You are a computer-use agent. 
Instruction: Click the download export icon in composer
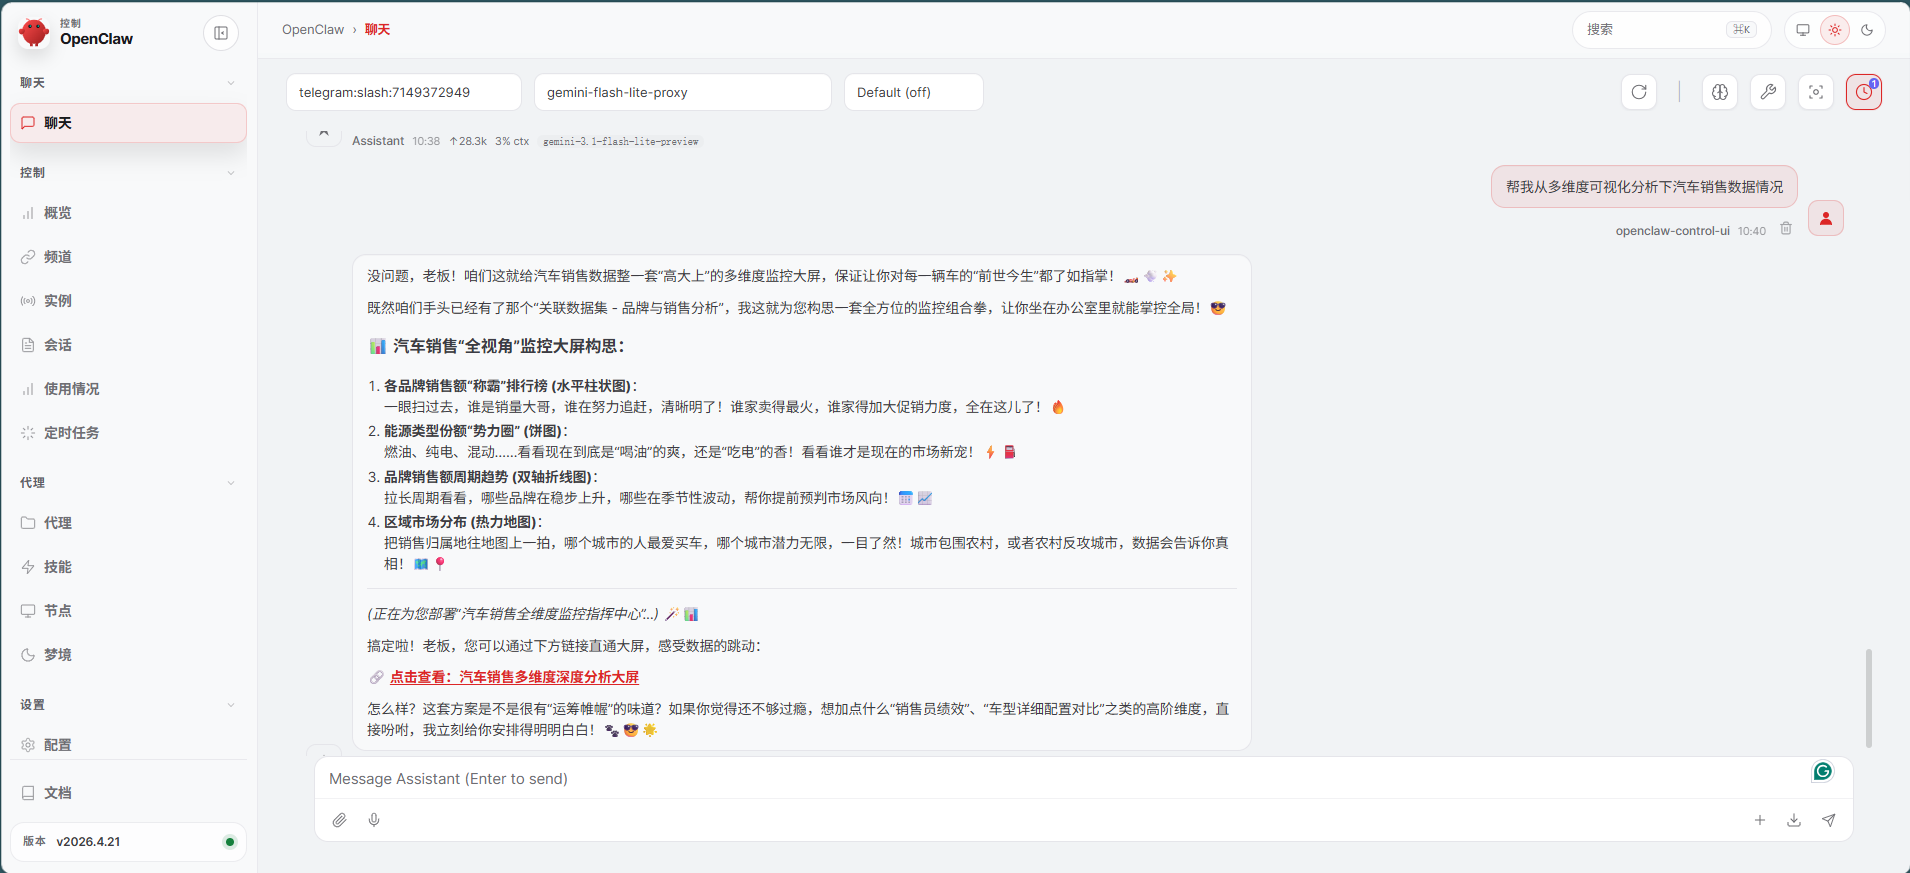1794,820
